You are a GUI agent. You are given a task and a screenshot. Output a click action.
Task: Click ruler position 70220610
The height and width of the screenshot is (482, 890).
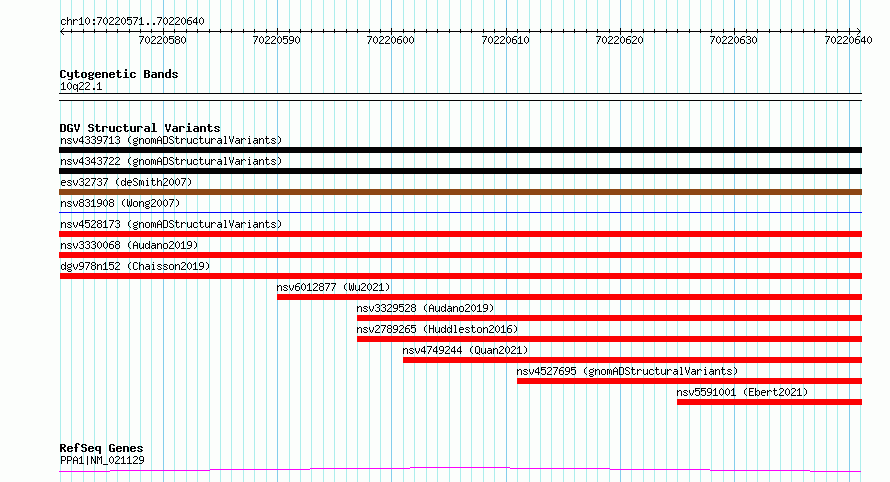point(505,40)
